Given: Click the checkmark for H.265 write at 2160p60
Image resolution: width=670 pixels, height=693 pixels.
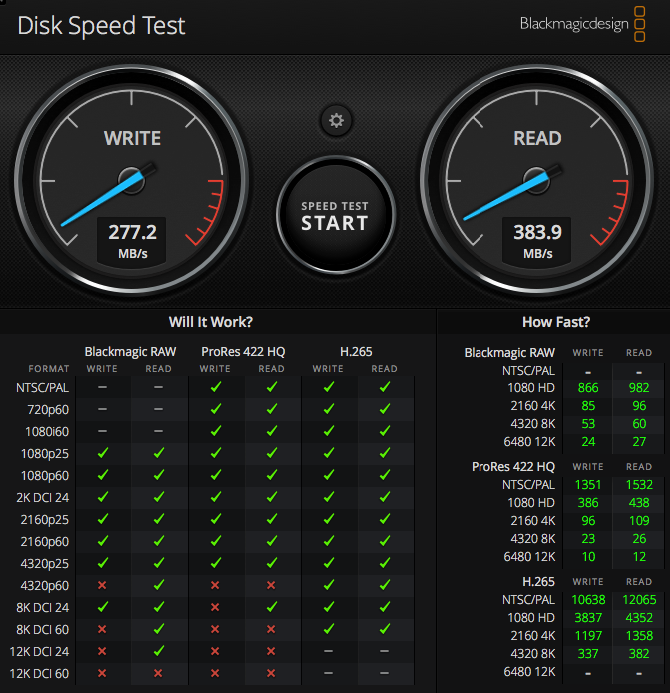Looking at the screenshot, I should tap(328, 541).
